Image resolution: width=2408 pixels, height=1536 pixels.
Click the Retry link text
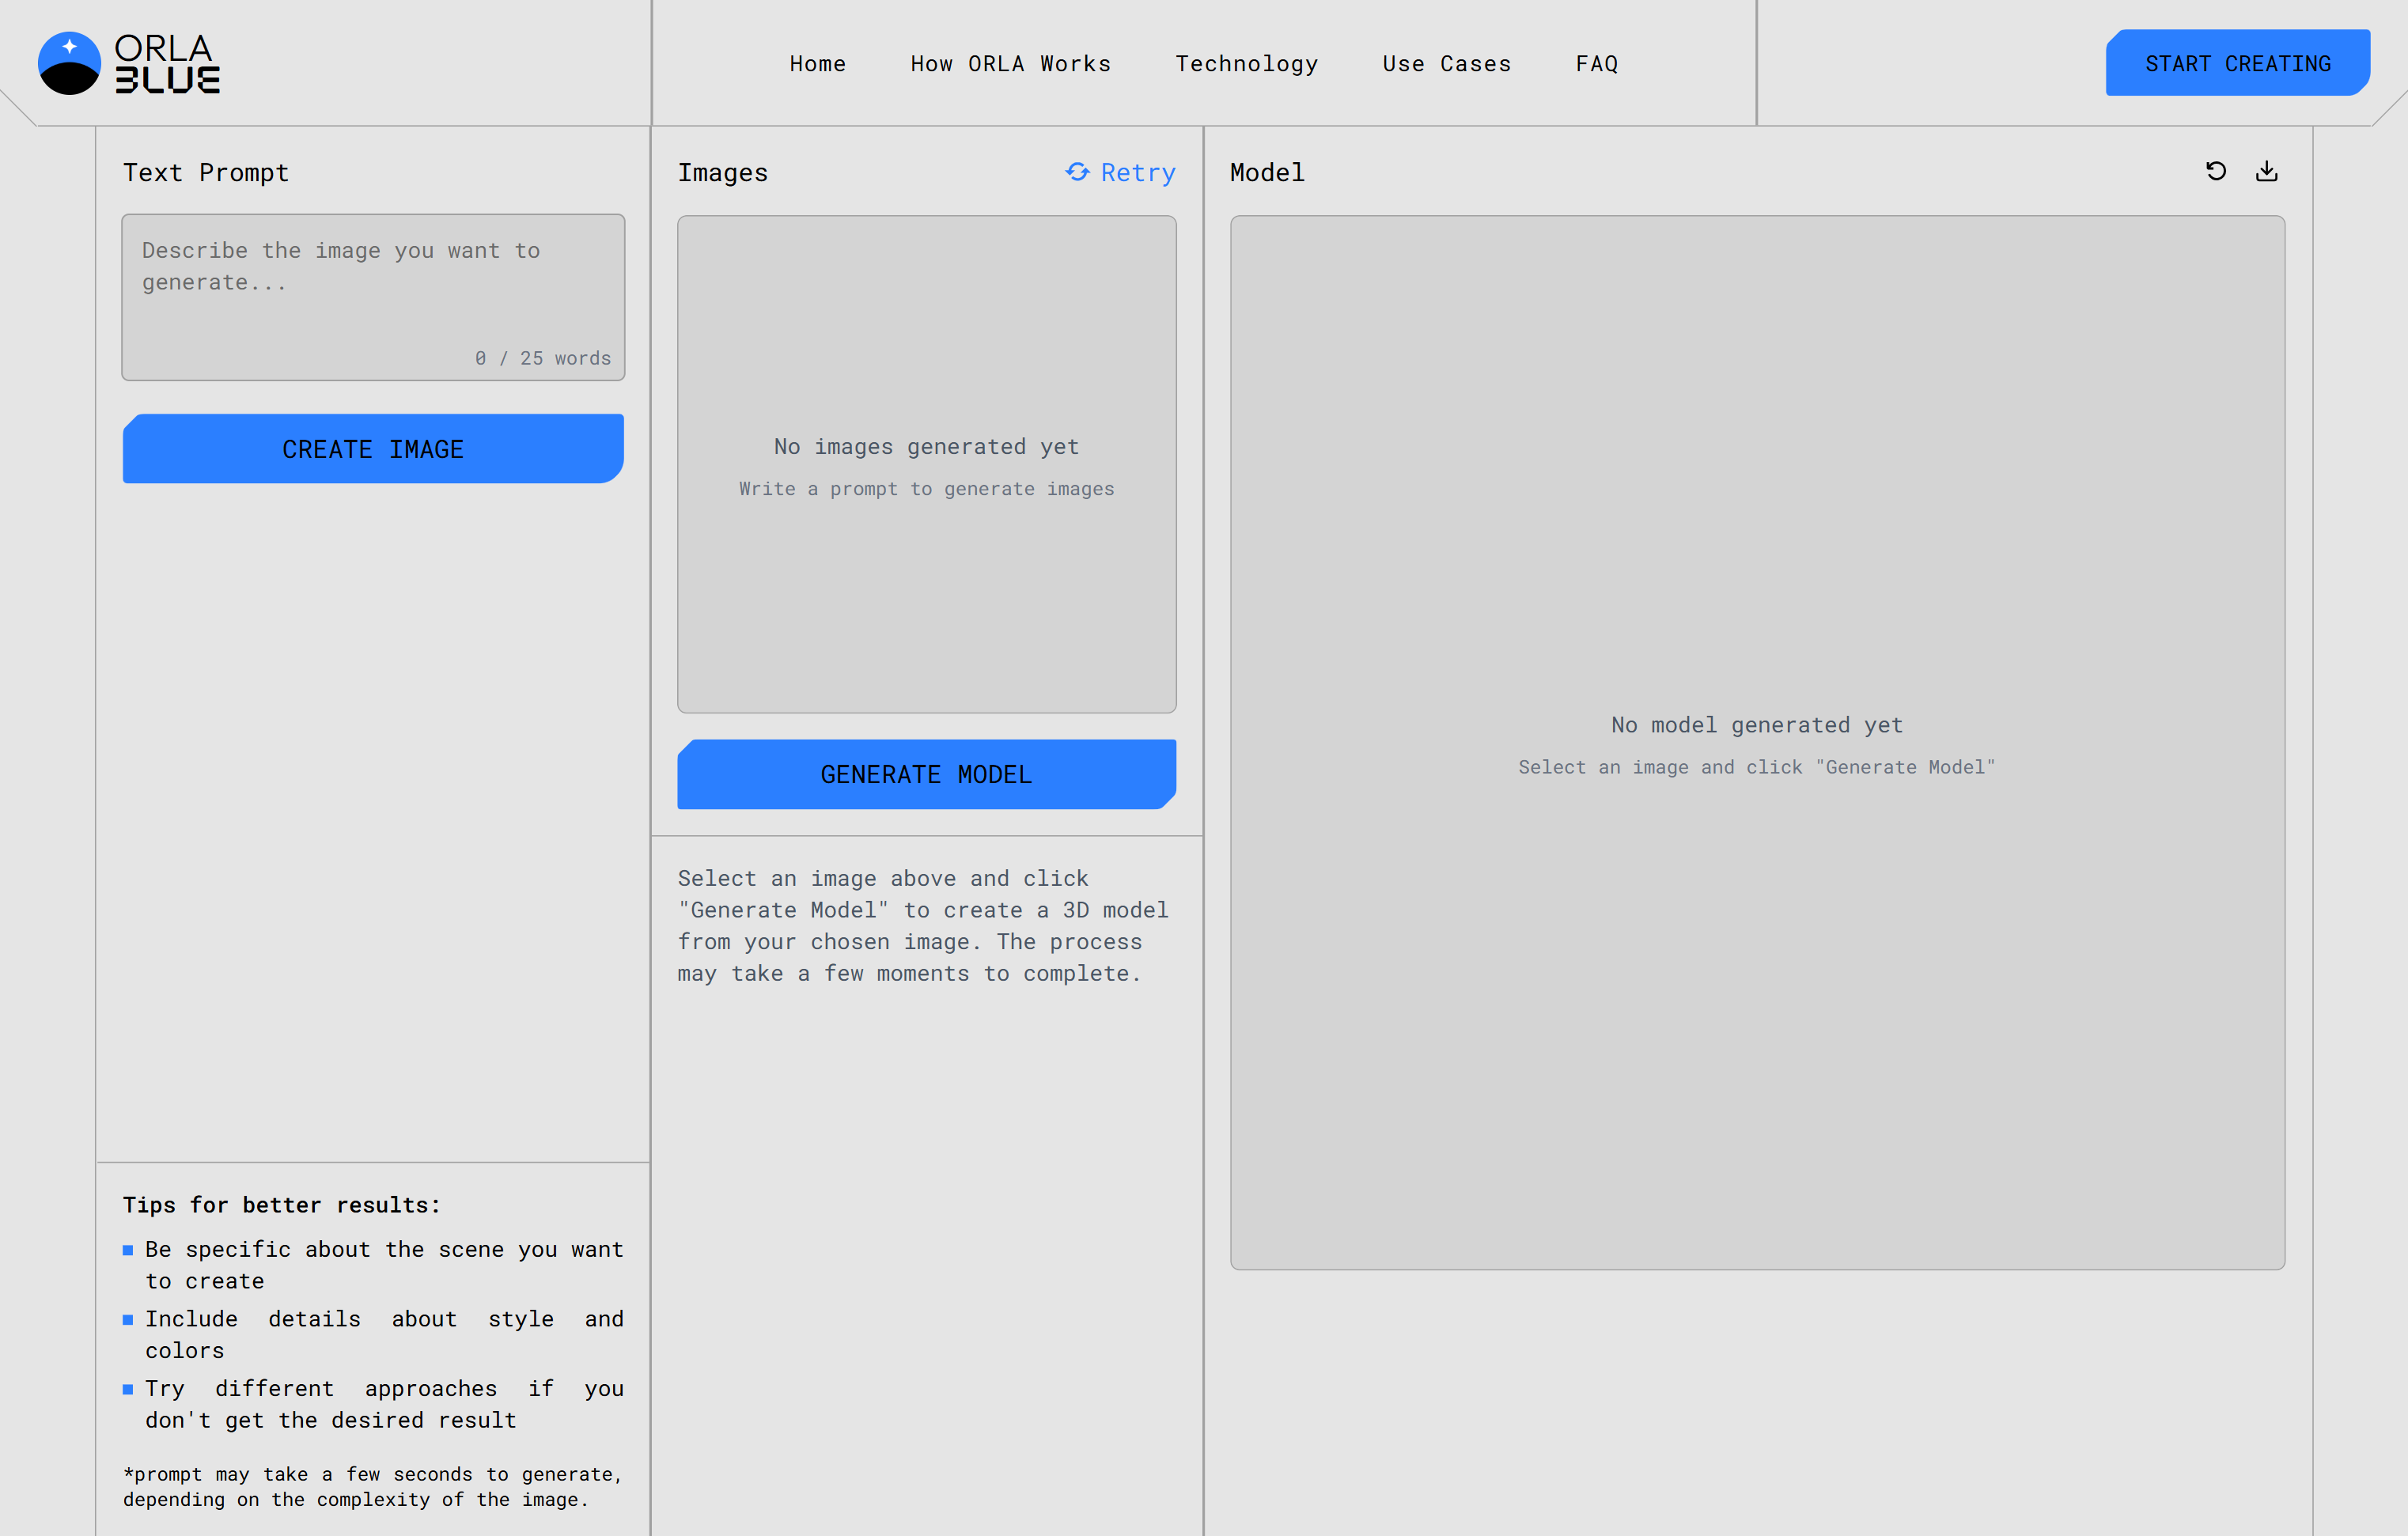pos(1138,172)
